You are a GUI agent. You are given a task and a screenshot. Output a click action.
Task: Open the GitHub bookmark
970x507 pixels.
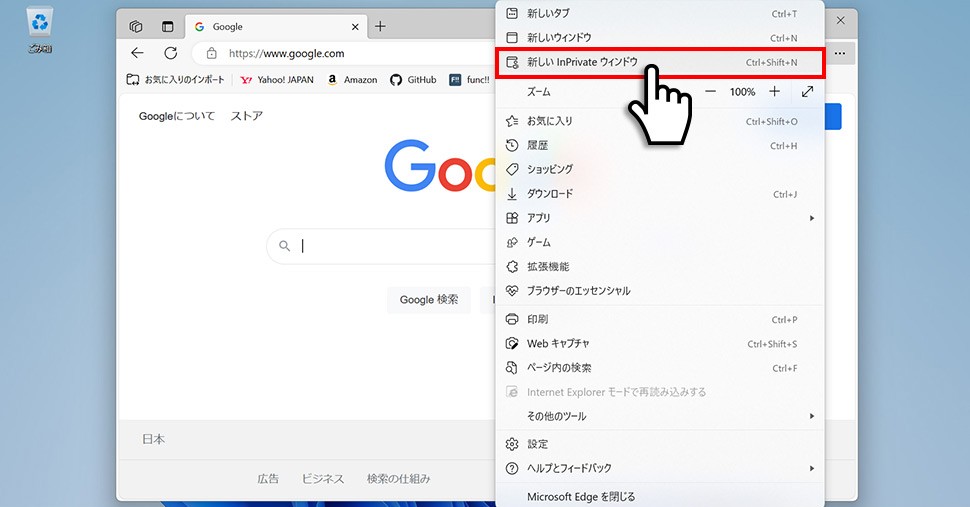click(413, 80)
